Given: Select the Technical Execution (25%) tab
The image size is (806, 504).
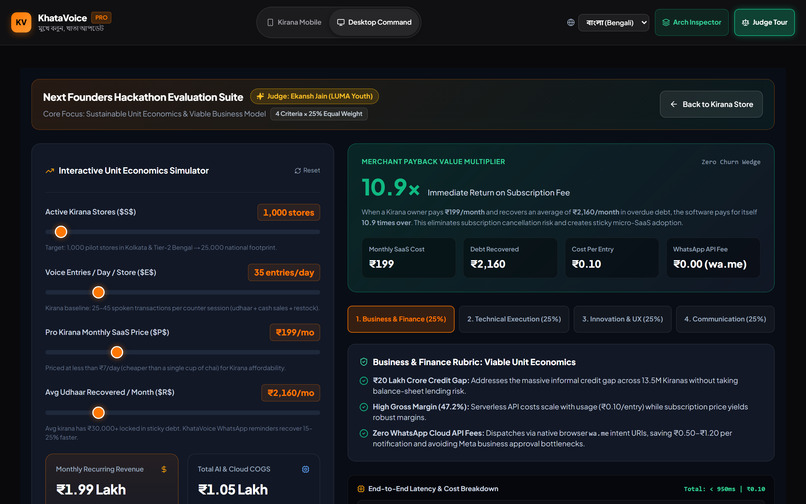Looking at the screenshot, I should coord(514,319).
